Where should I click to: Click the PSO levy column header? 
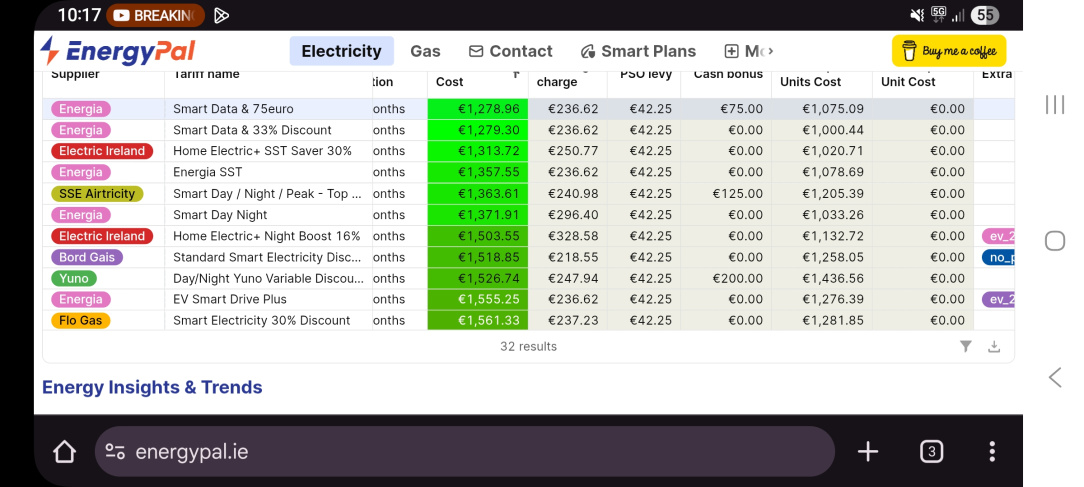coord(646,74)
